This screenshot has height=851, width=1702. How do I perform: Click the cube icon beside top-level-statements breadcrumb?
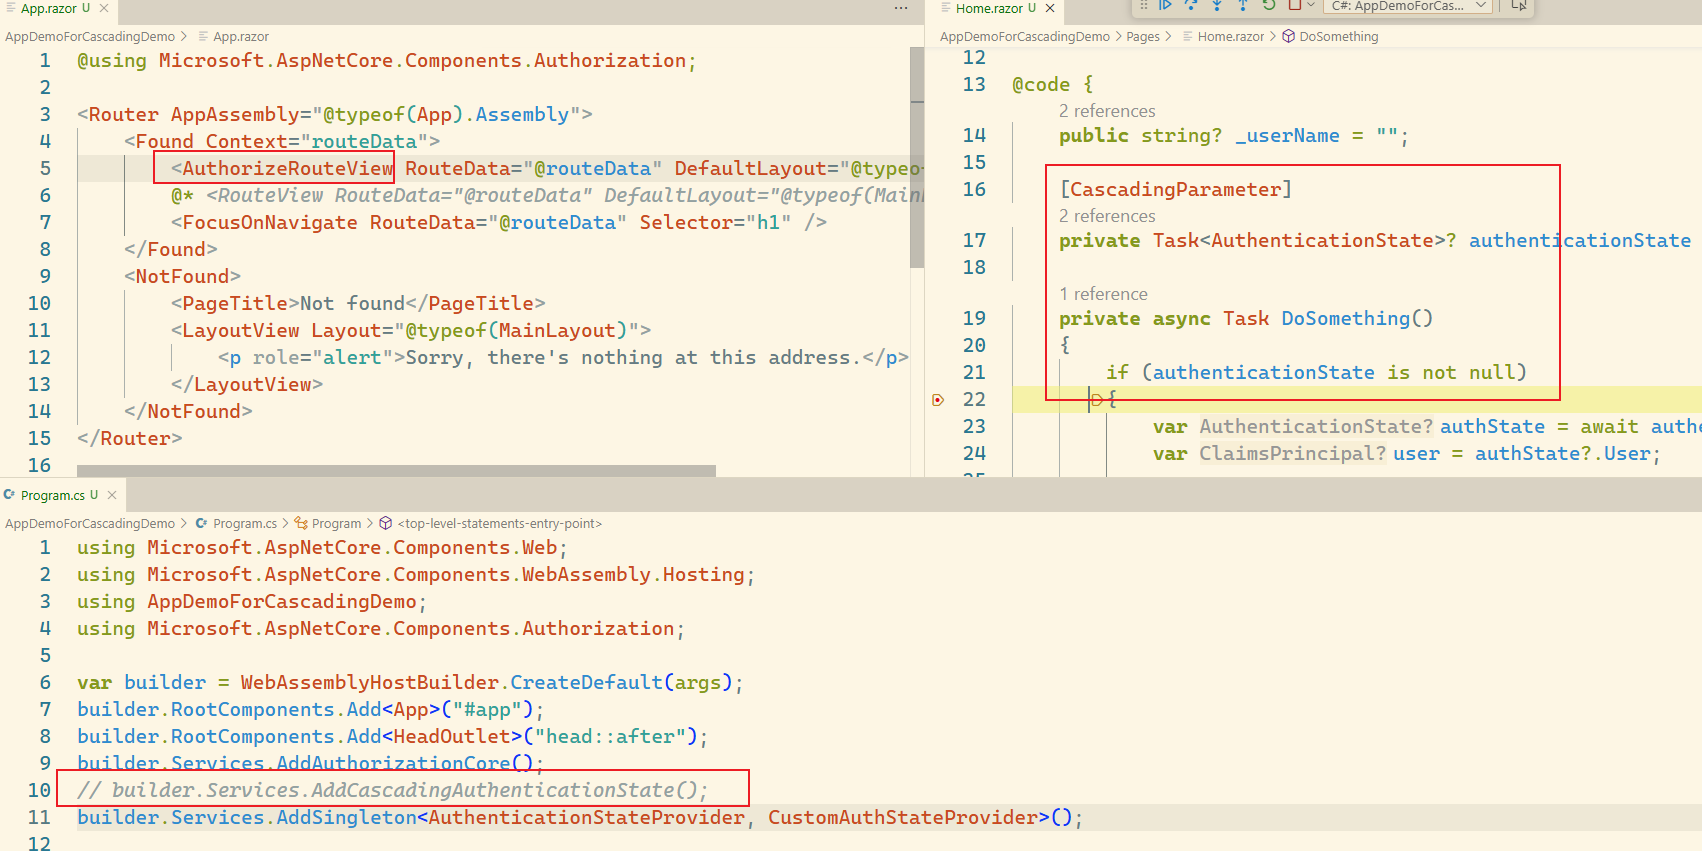(x=386, y=523)
